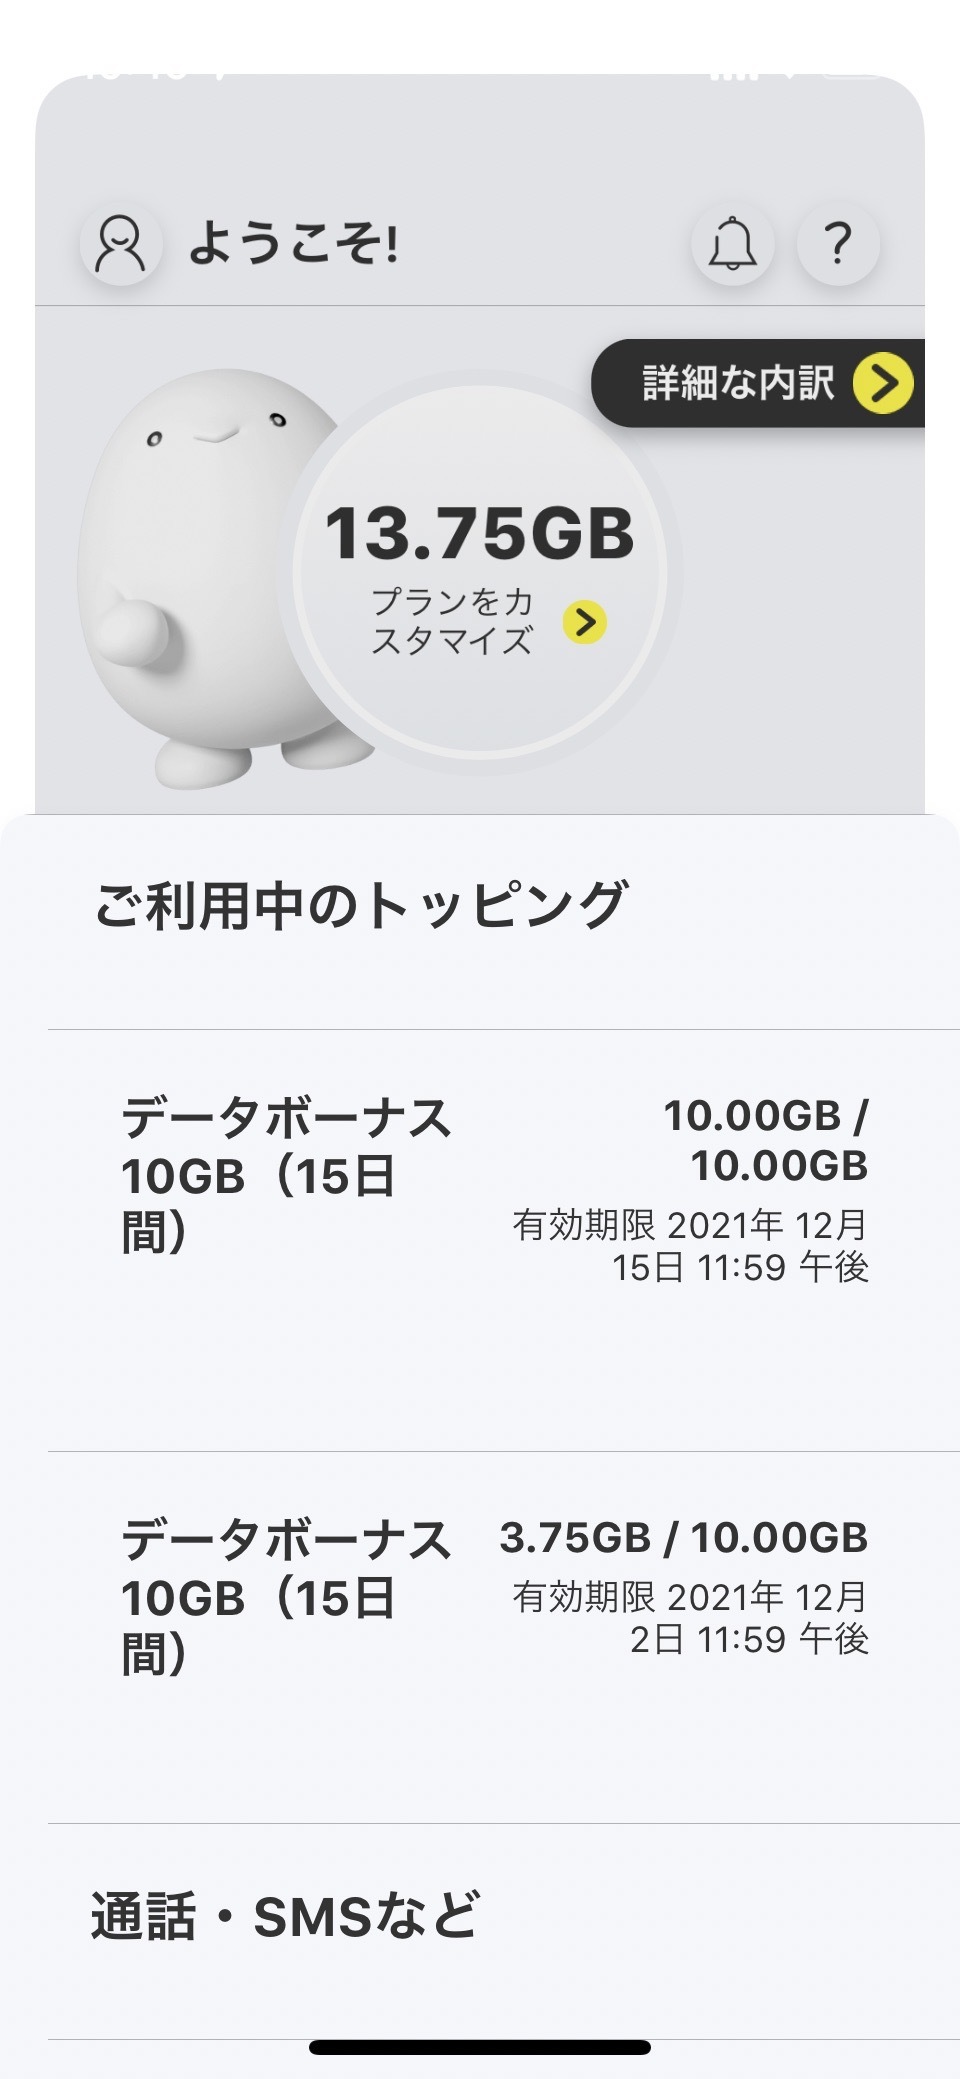The image size is (960, 2079).
Task: Click yellow chevron next to プランをカスタマイズ
Action: click(x=585, y=622)
